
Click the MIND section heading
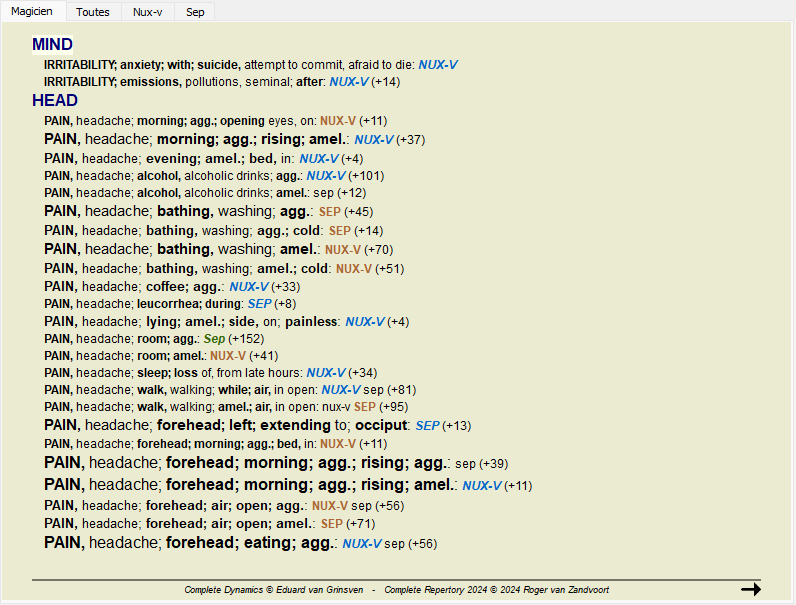[52, 45]
